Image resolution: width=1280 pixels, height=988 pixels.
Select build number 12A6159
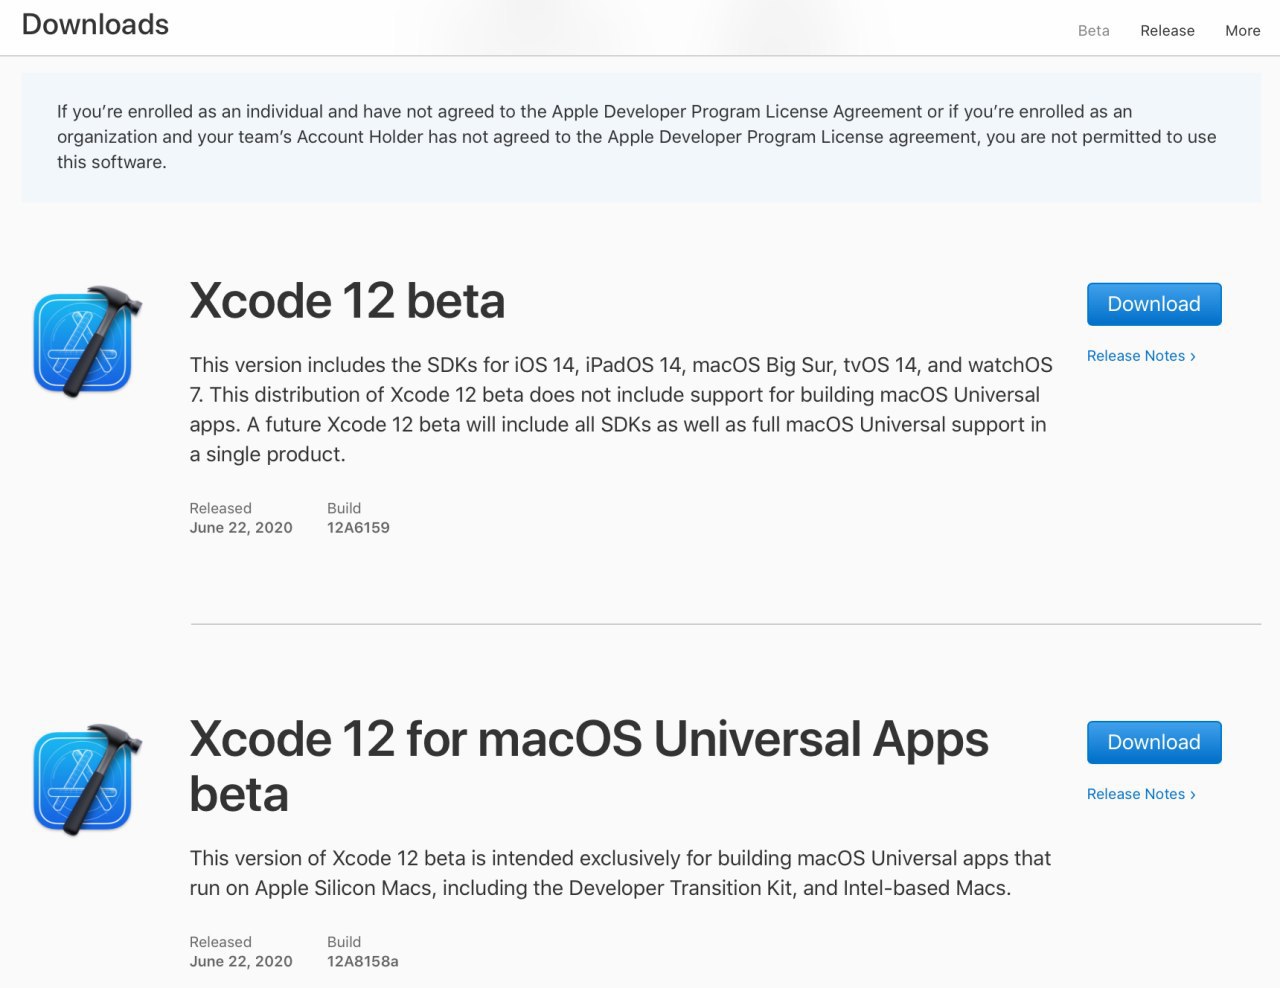(x=358, y=528)
